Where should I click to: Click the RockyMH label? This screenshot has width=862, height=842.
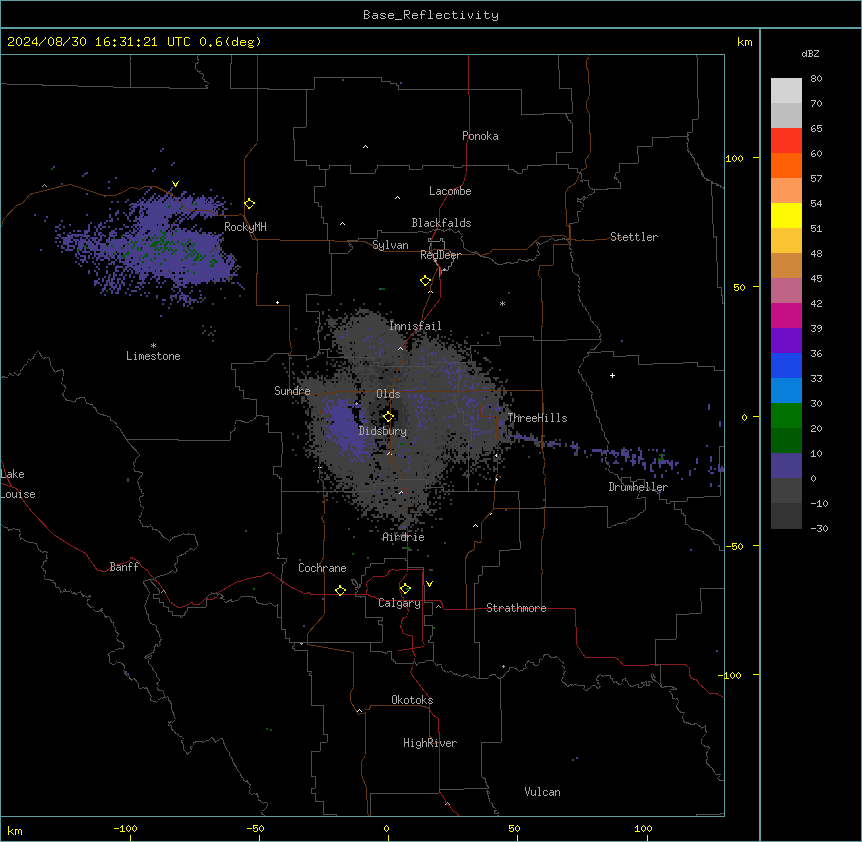pyautogui.click(x=245, y=227)
